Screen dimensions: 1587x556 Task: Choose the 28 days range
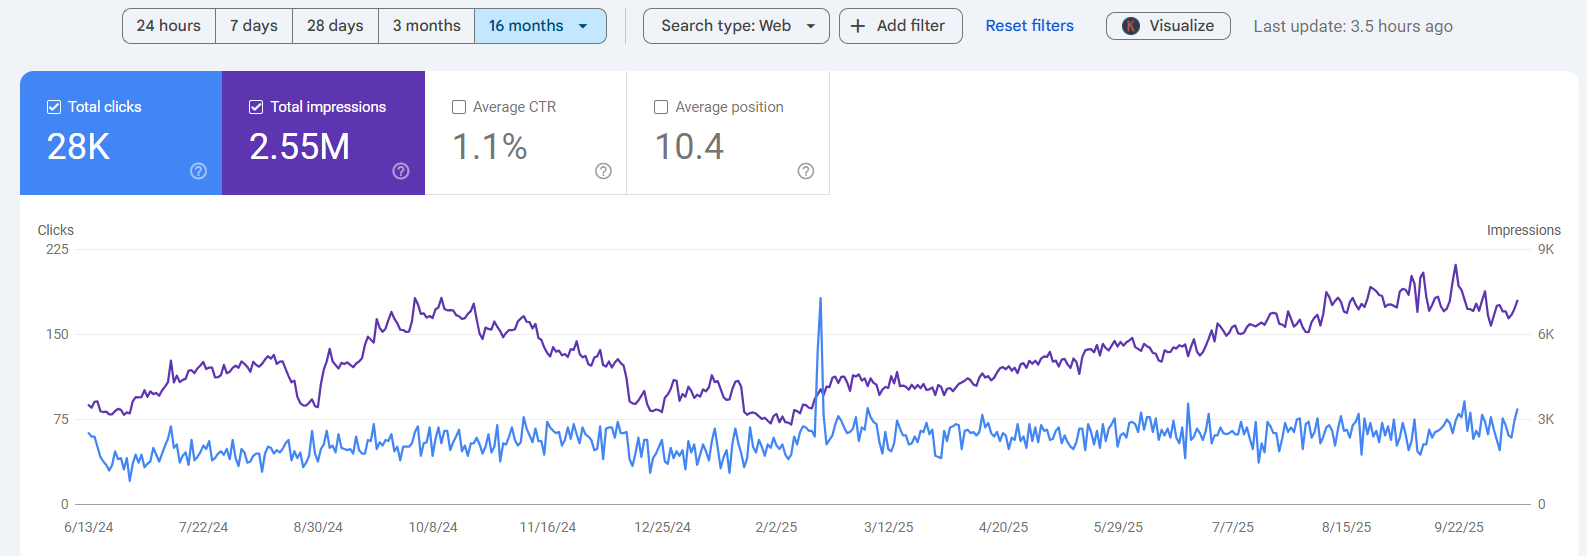pyautogui.click(x=335, y=26)
